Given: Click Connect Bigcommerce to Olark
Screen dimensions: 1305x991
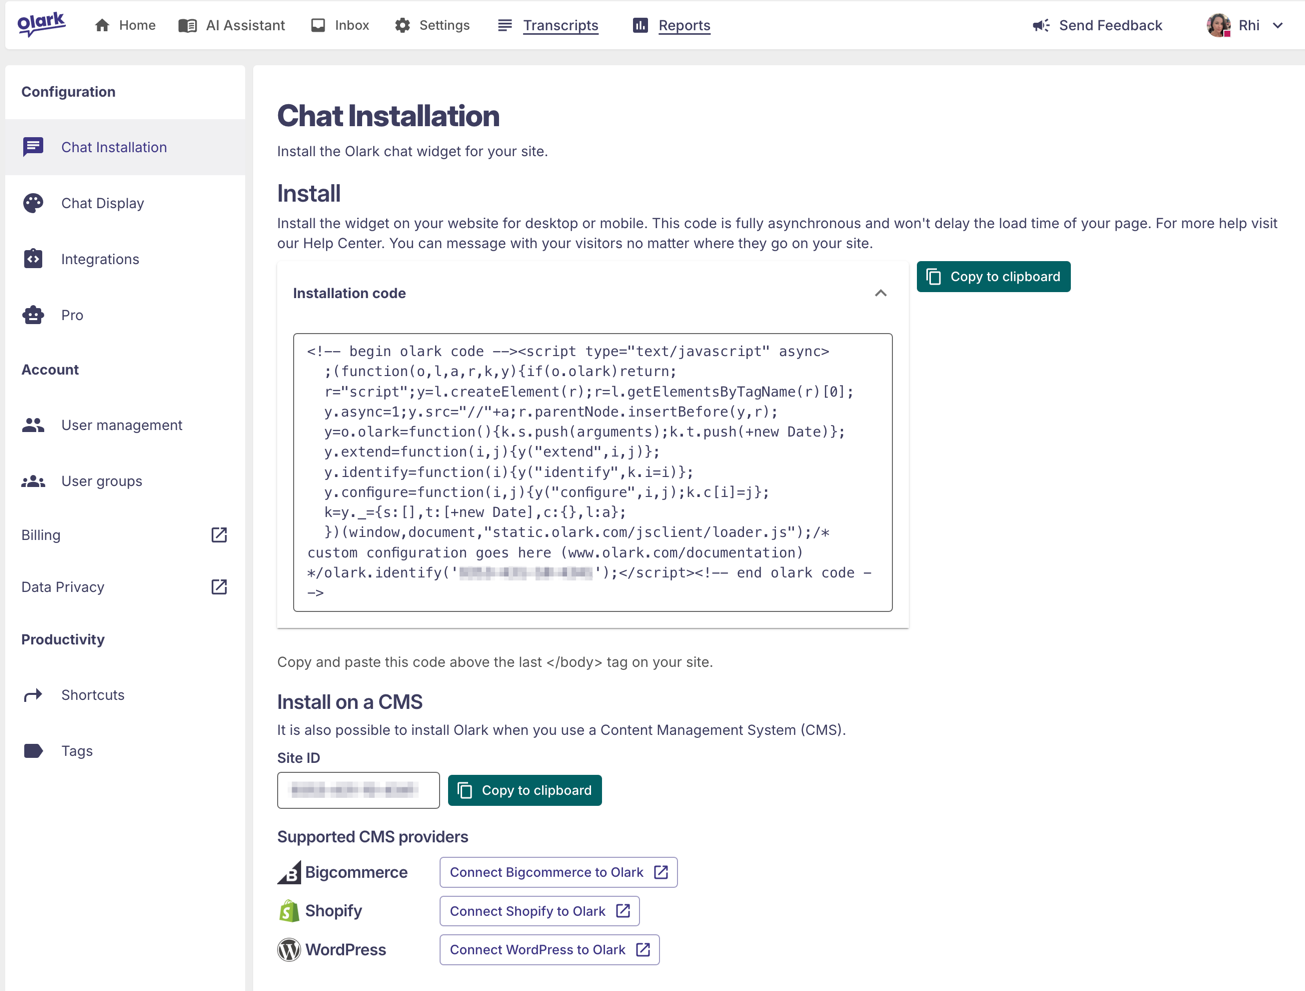Looking at the screenshot, I should click(x=559, y=872).
